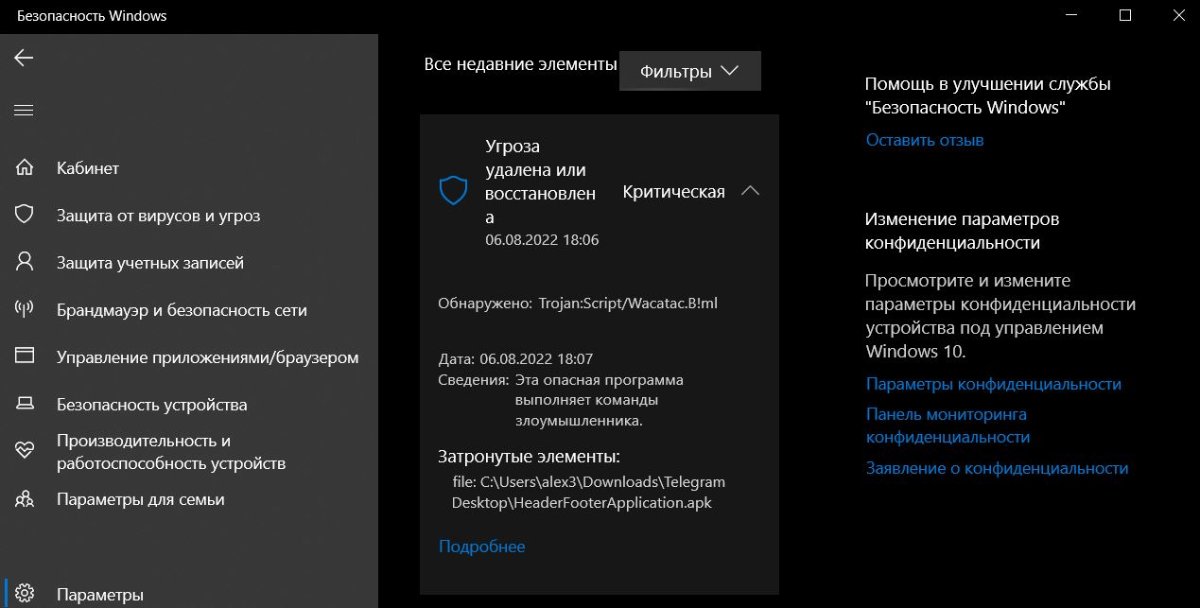This screenshot has width=1200, height=608.
Task: Click the blue shield threat icon
Action: tap(453, 191)
